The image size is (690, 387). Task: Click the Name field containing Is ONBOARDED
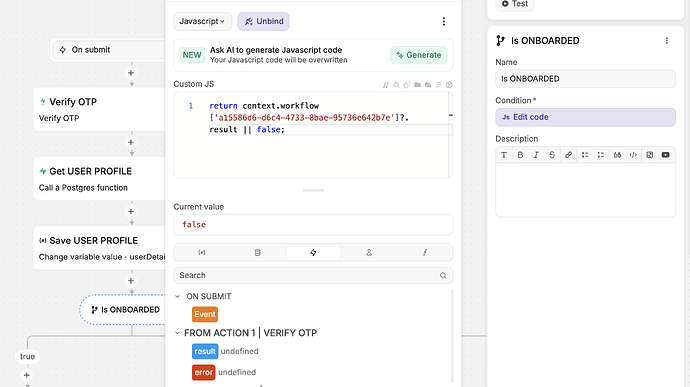[x=585, y=79]
